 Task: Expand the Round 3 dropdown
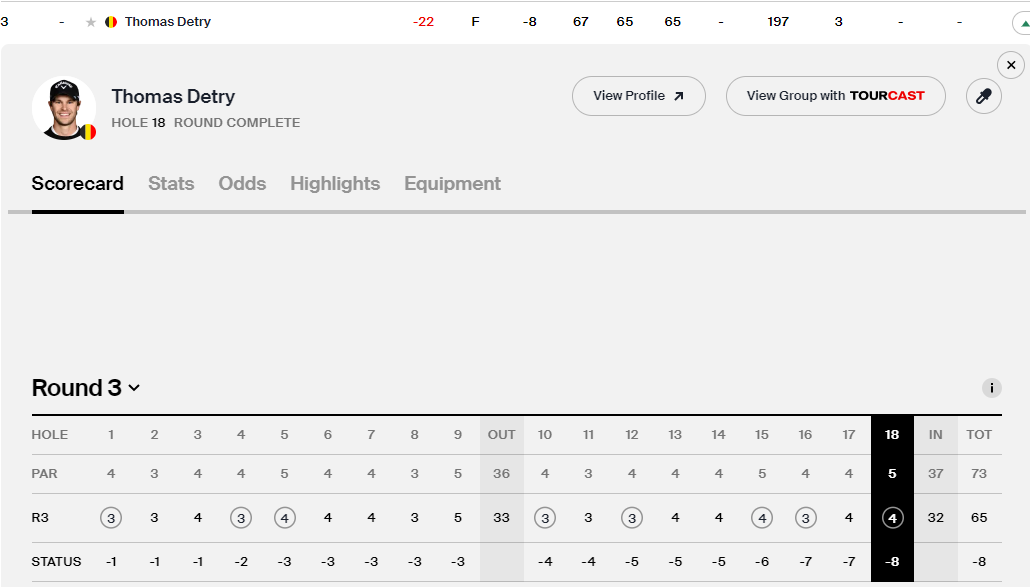86,388
